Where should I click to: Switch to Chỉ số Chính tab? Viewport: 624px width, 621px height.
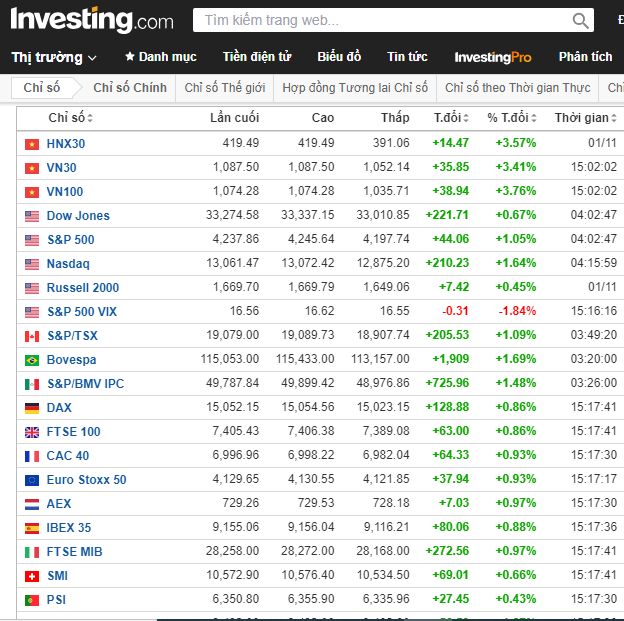tap(130, 88)
